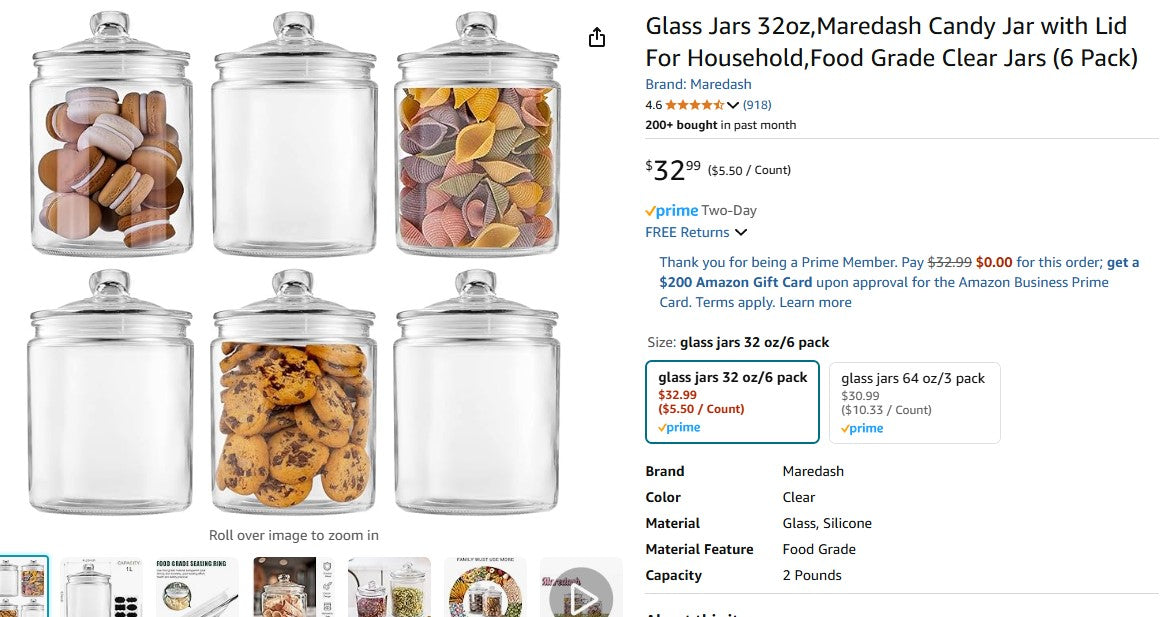Open the Family Must Use More thumbnail
The image size is (1161, 617).
point(485,588)
